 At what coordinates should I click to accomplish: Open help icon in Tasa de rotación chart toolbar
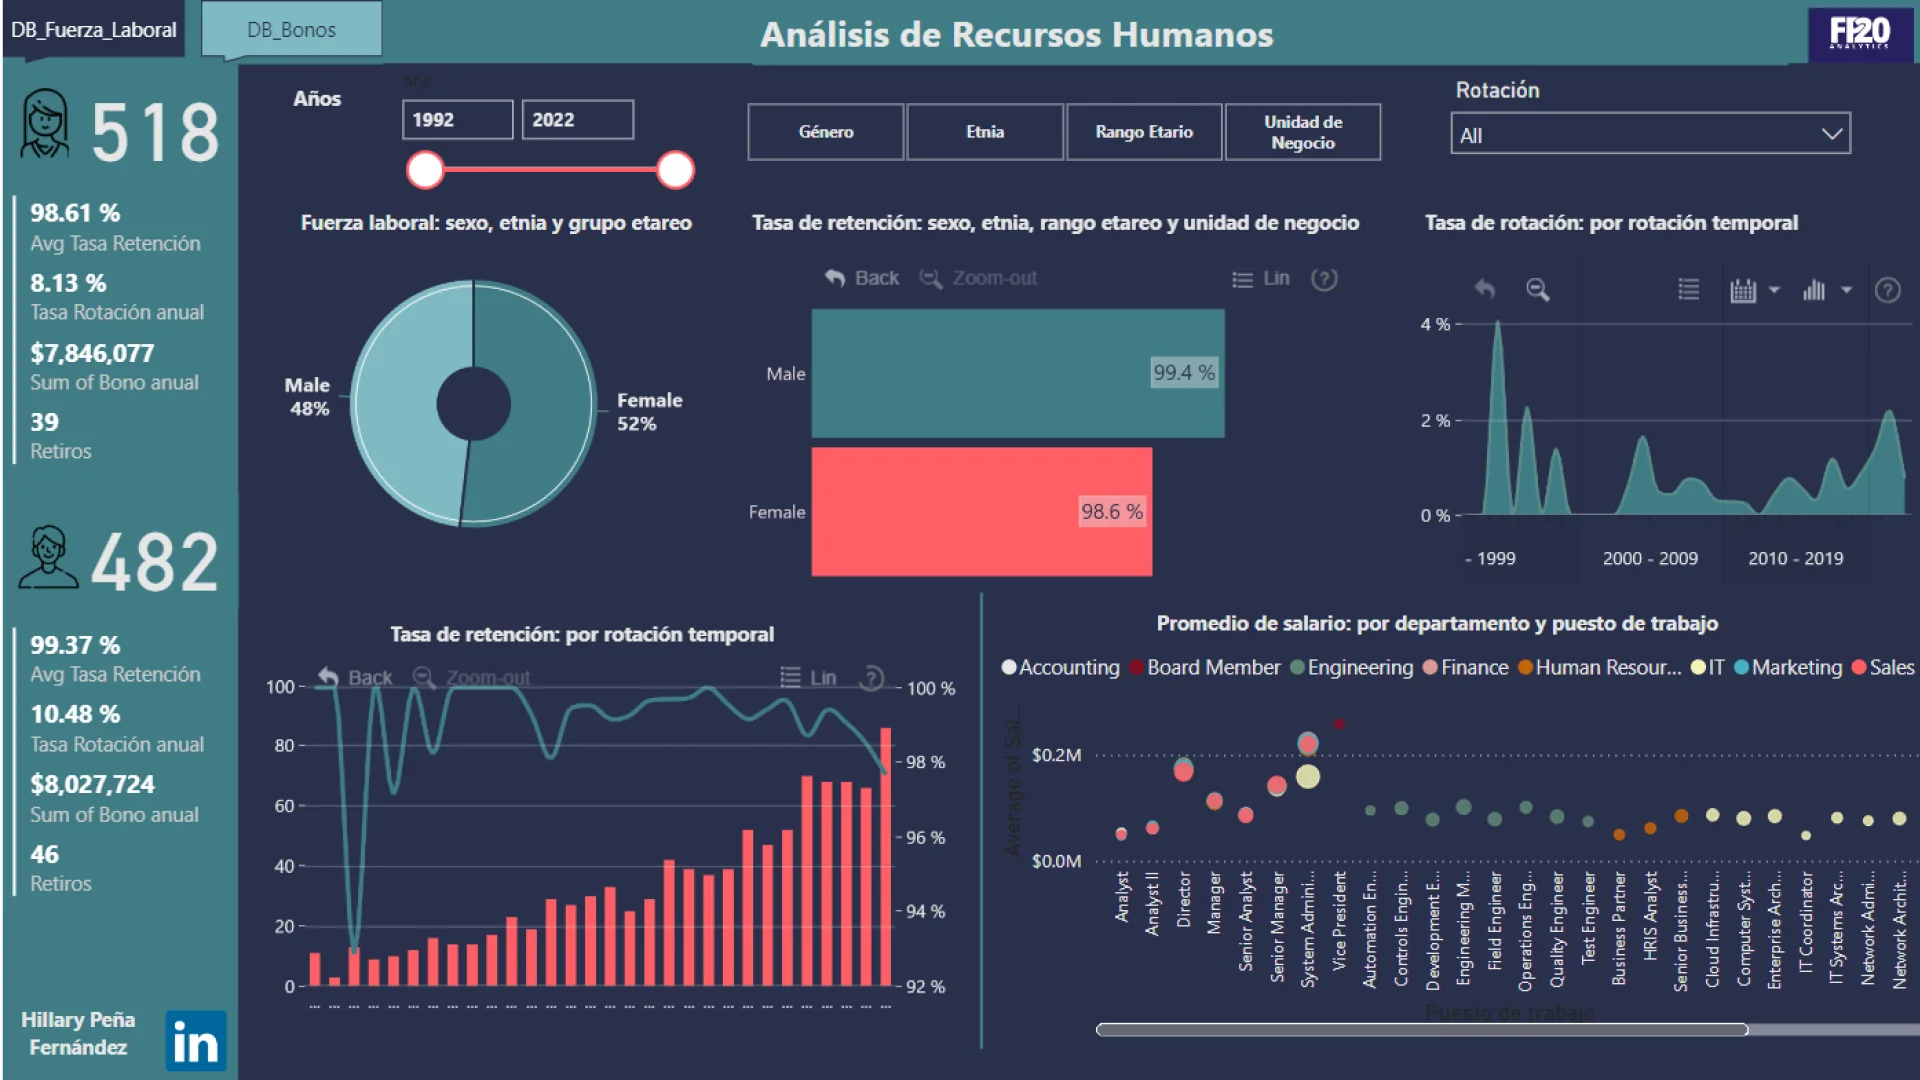1887,290
